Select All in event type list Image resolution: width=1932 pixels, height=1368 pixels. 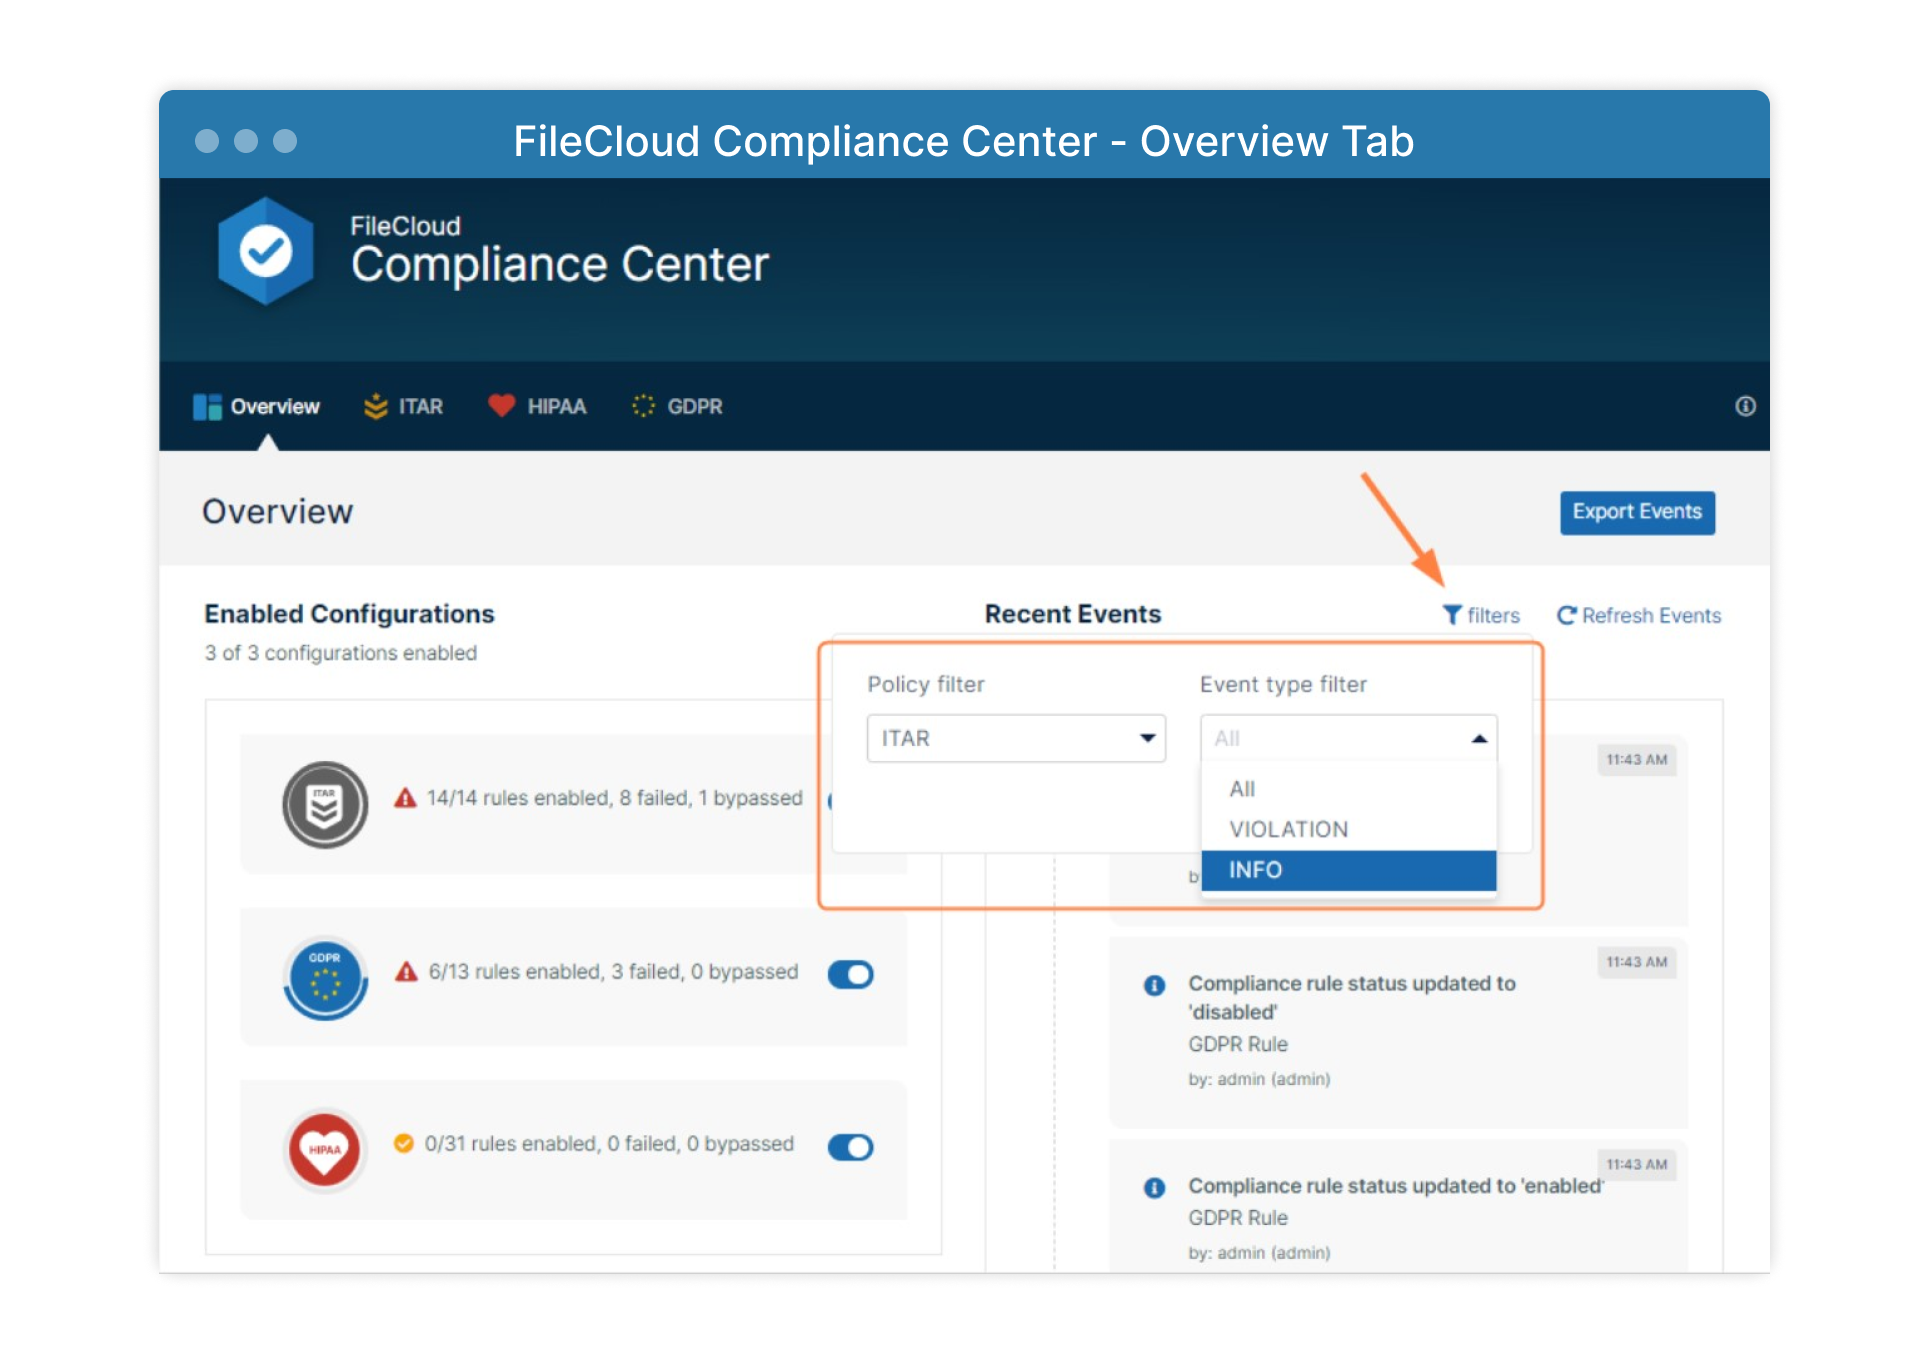click(x=1348, y=789)
